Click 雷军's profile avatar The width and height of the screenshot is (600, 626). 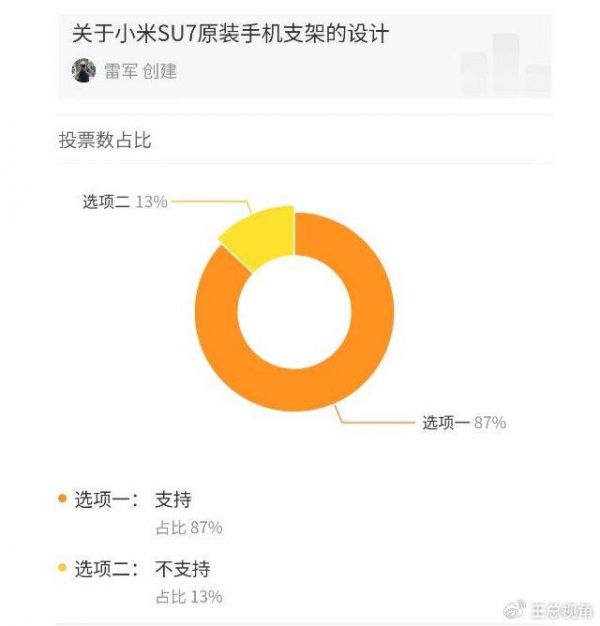point(83,70)
